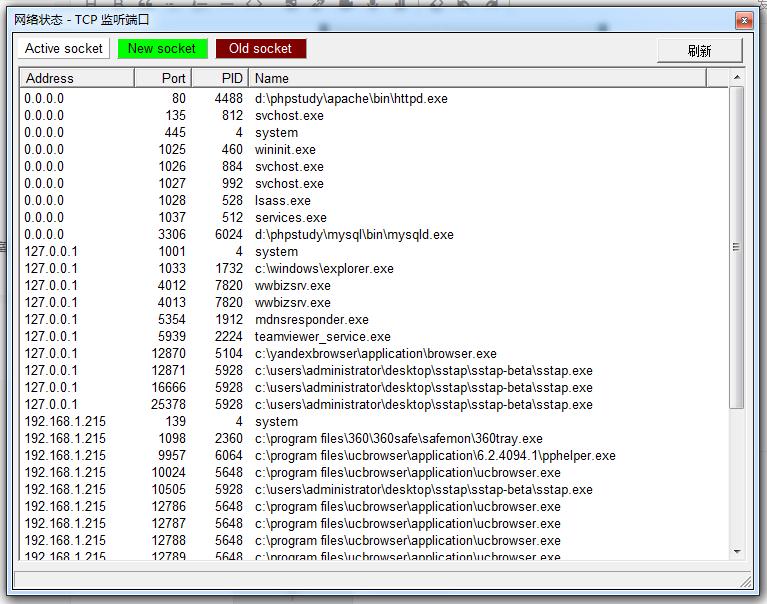Sort by the Address column header

77,78
